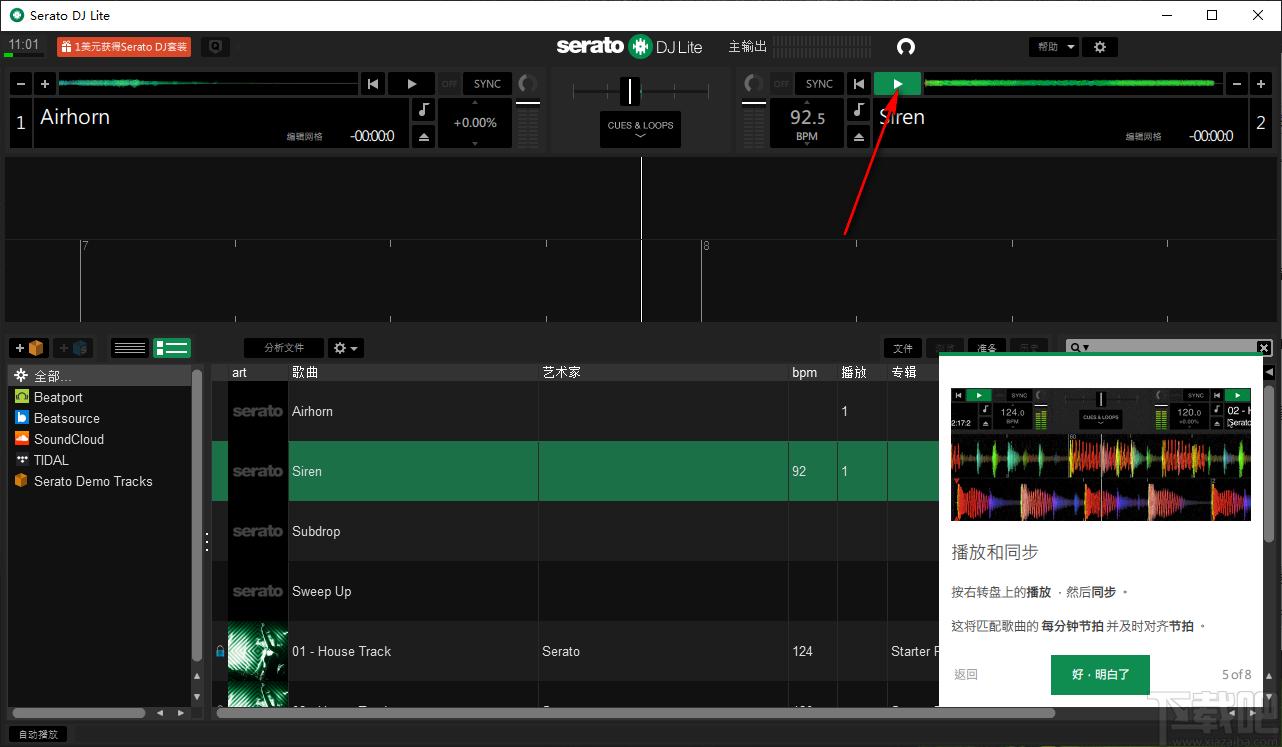Screen dimensions: 1282x747
Task: Toggle keylock note icon on deck 1
Action: pyautogui.click(x=424, y=110)
